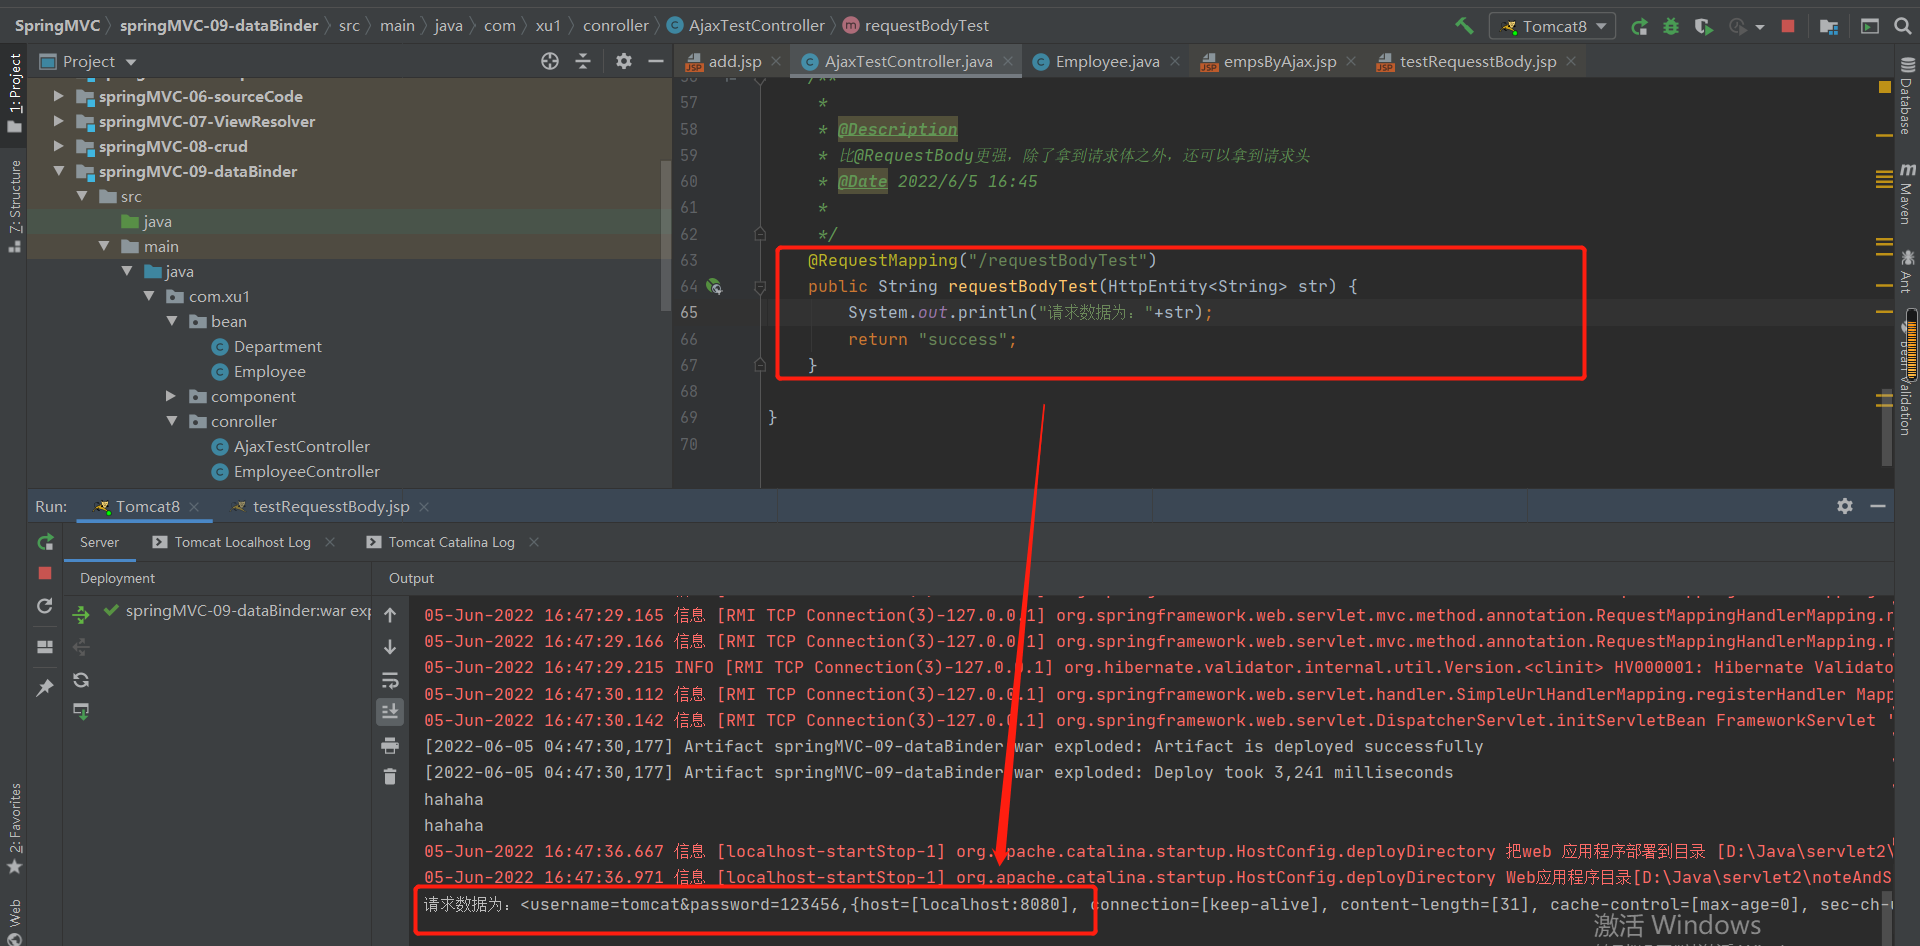Click the gutter run icon on line 64

click(714, 287)
